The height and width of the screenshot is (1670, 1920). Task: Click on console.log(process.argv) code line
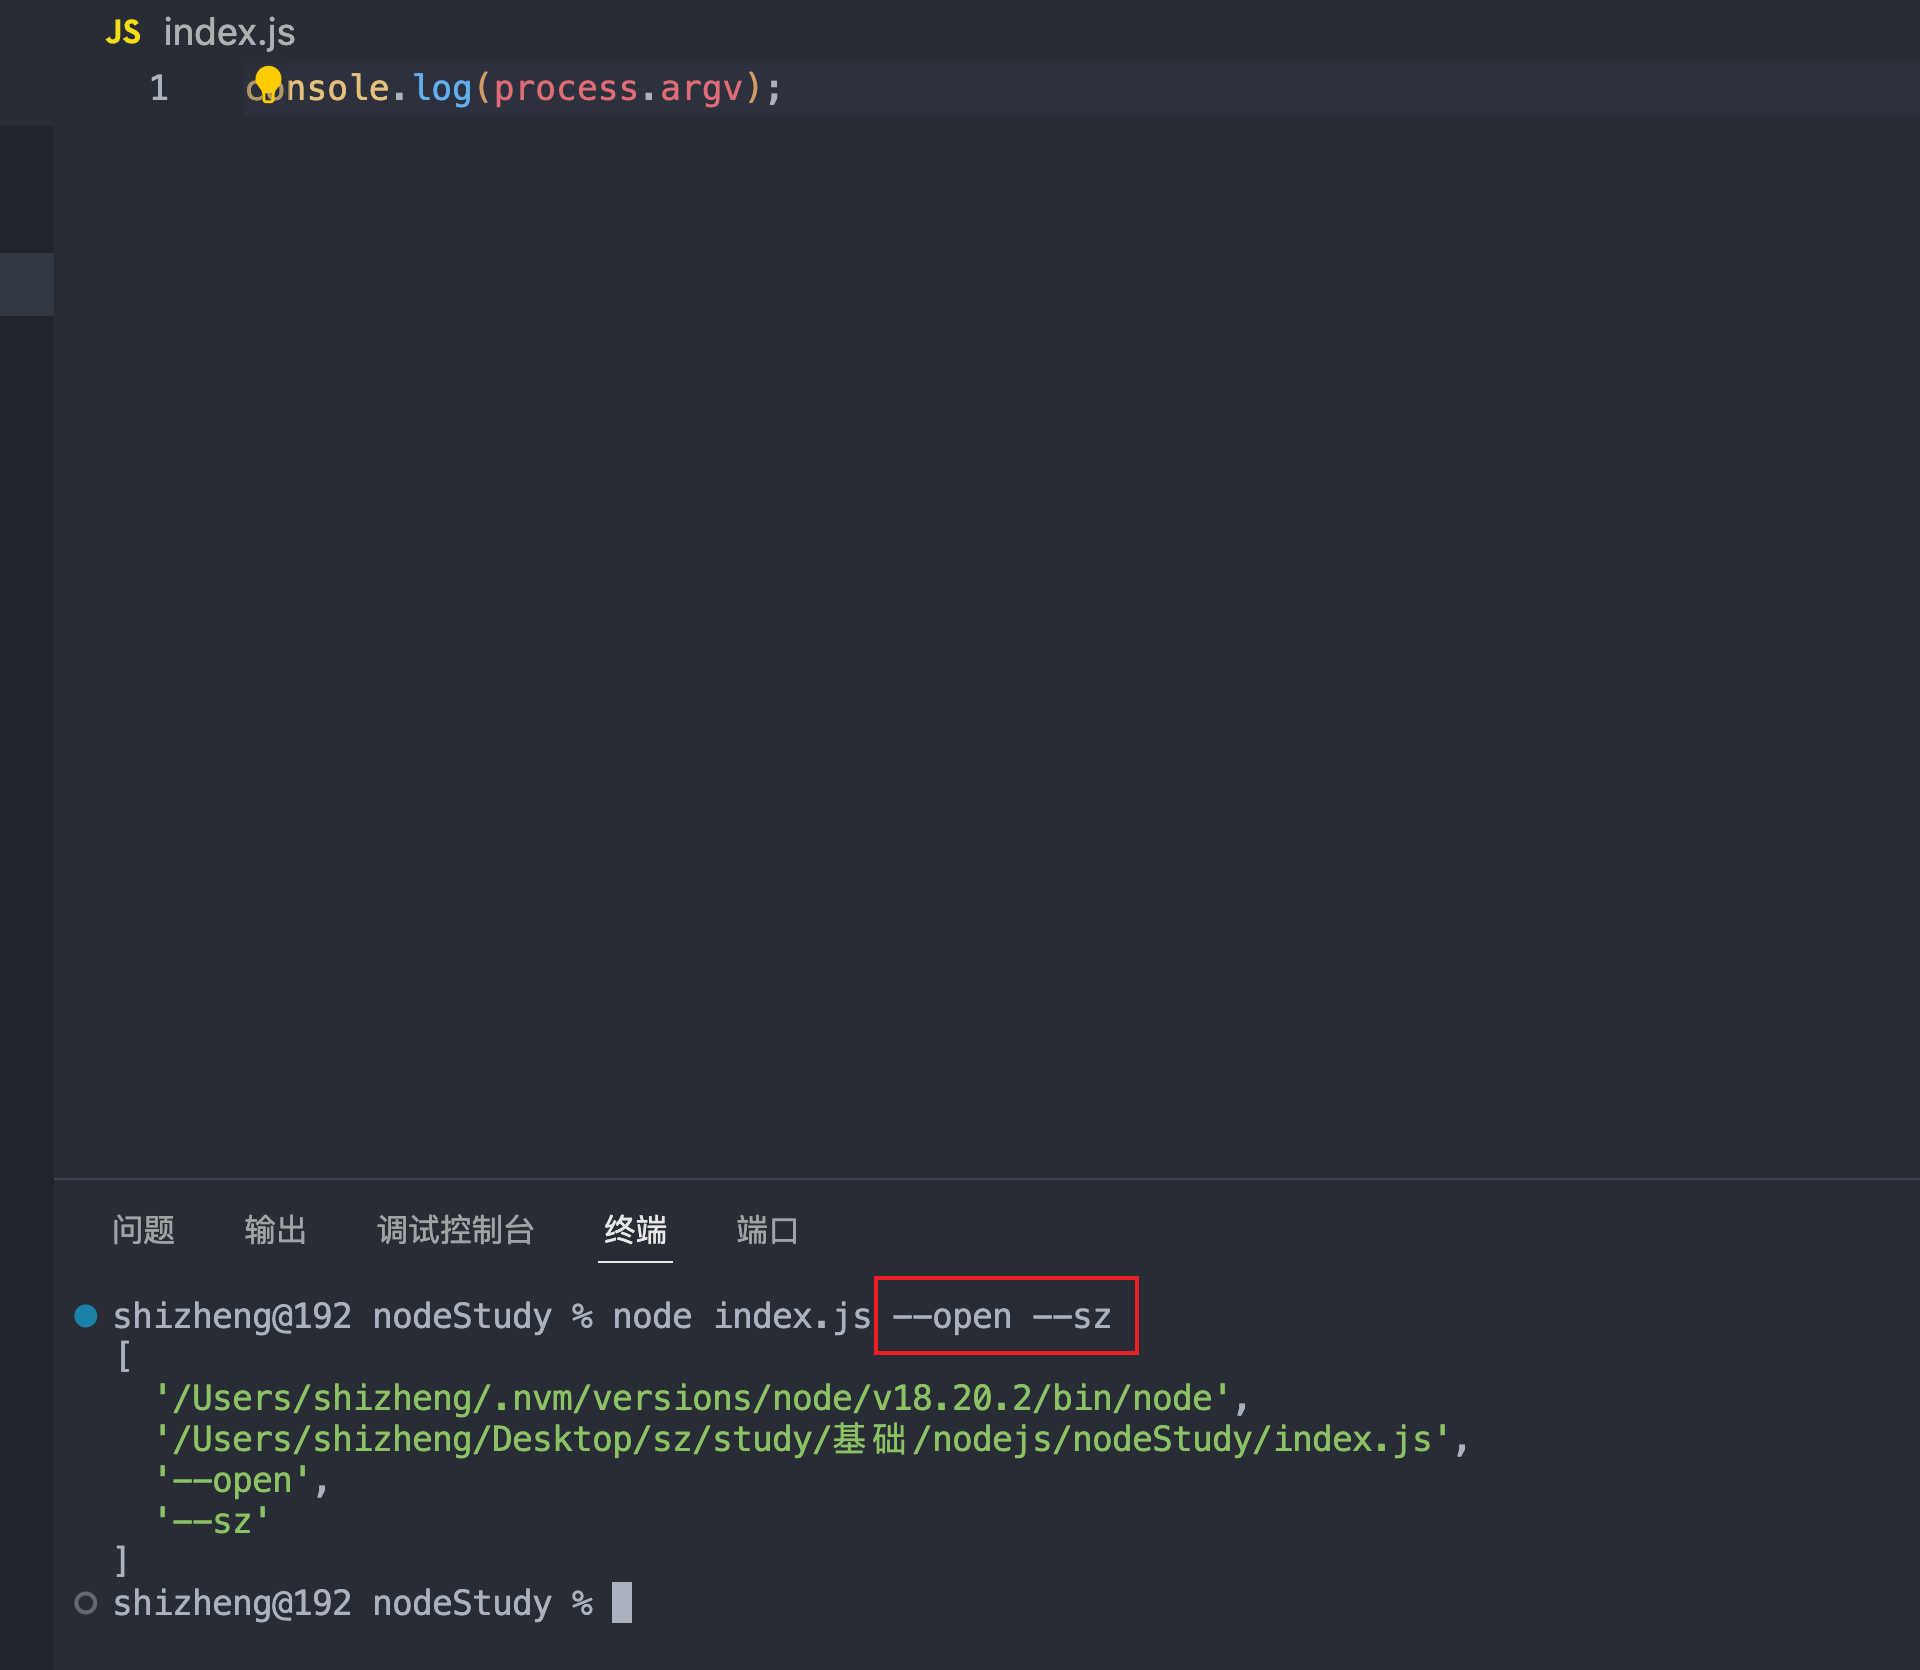pyautogui.click(x=514, y=88)
